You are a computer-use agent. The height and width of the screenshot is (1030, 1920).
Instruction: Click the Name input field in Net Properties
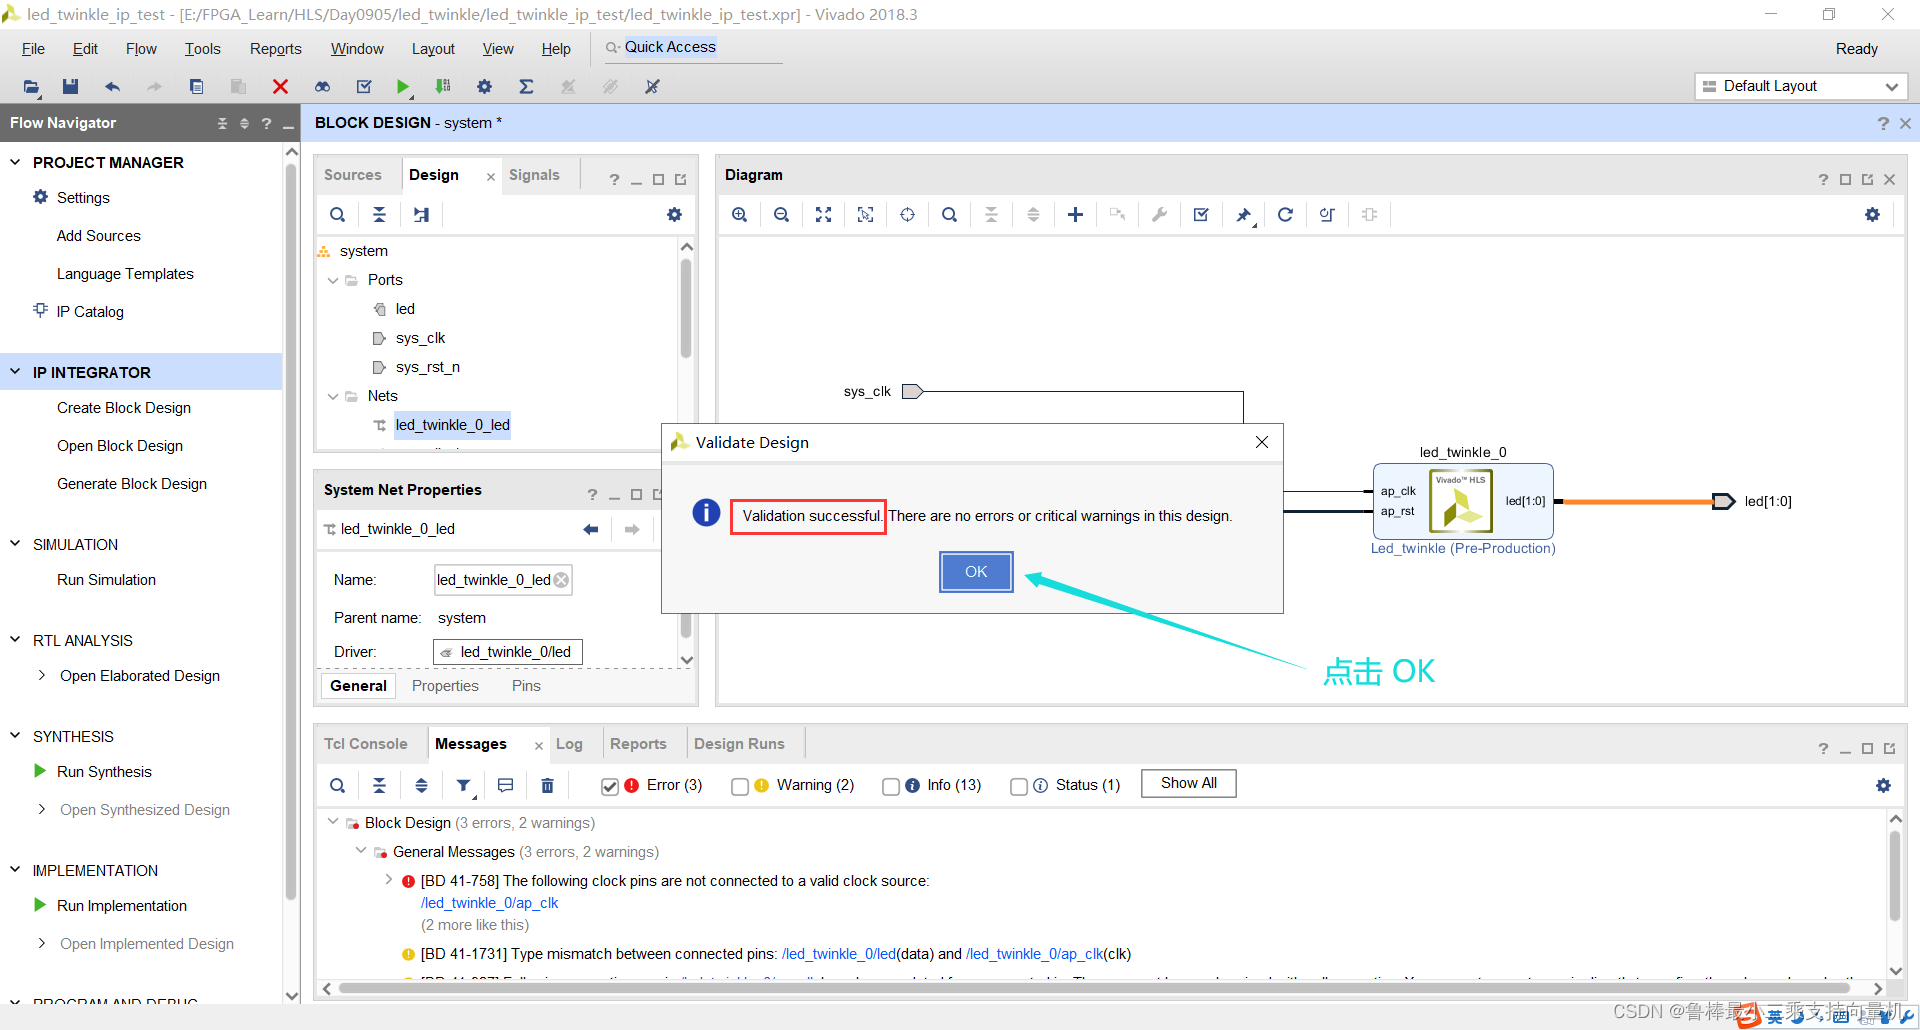tap(502, 580)
